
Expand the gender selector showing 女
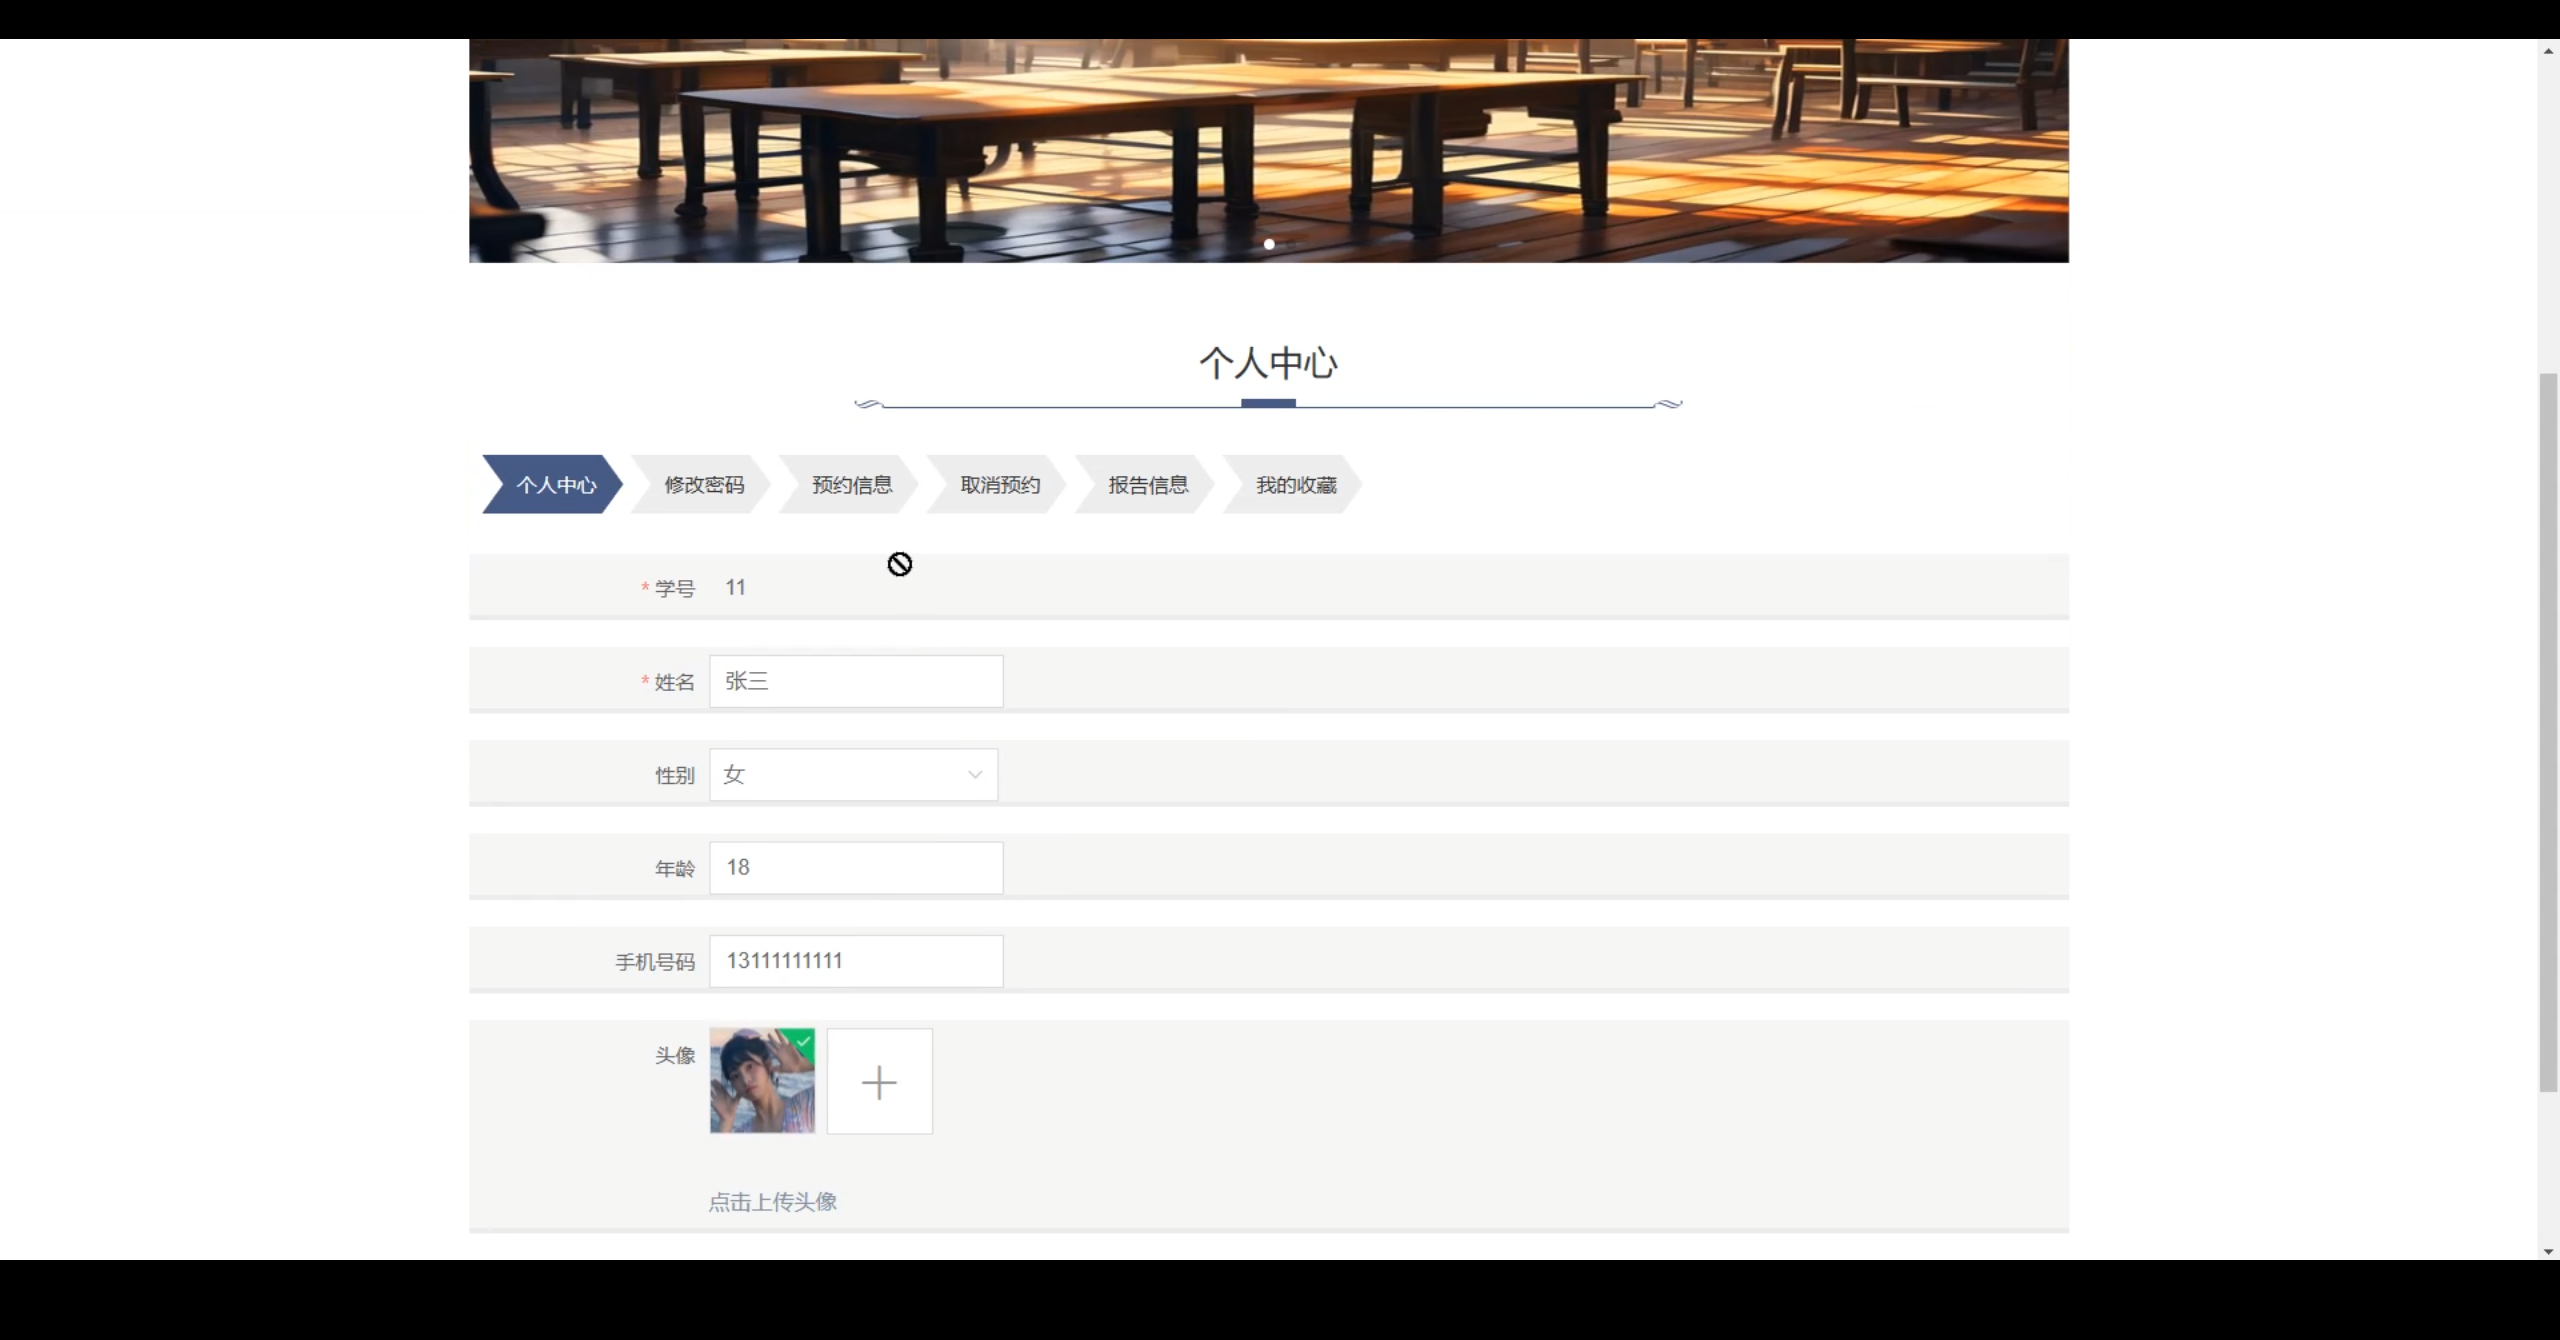point(852,773)
